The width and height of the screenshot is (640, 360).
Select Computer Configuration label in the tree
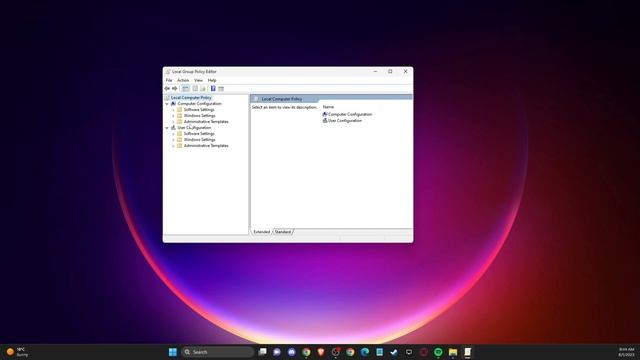tap(199, 104)
